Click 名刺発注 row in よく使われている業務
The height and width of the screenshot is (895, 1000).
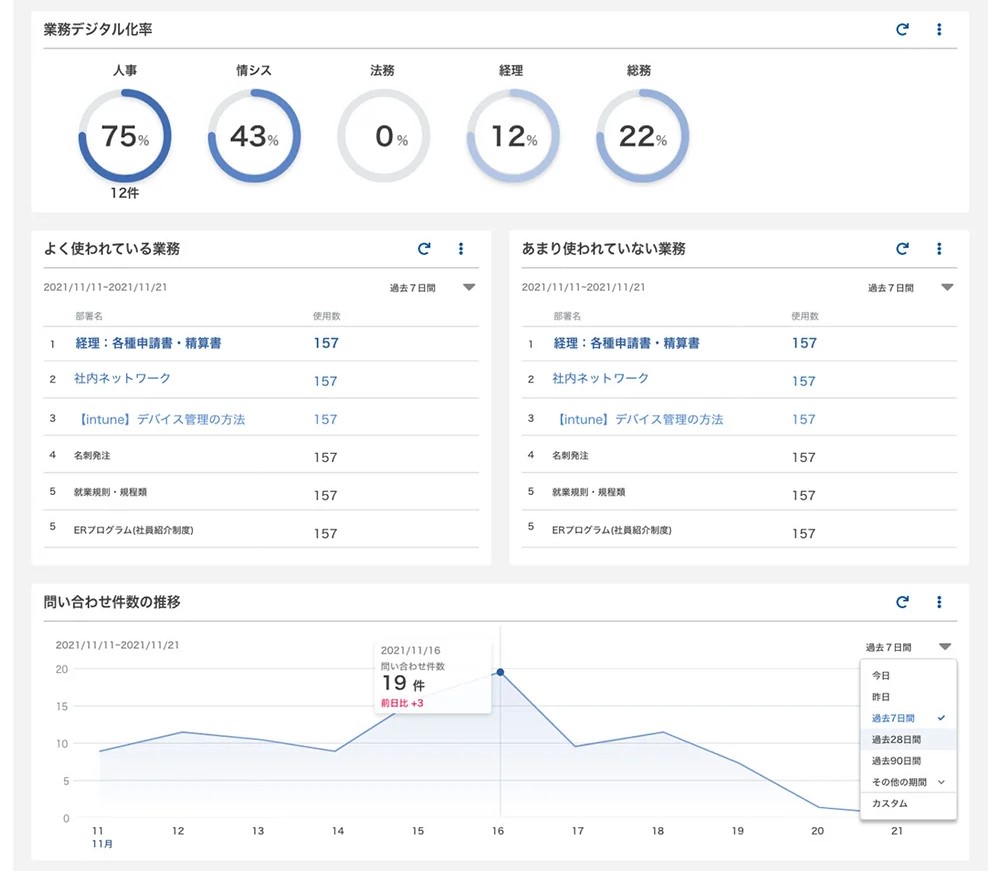261,455
